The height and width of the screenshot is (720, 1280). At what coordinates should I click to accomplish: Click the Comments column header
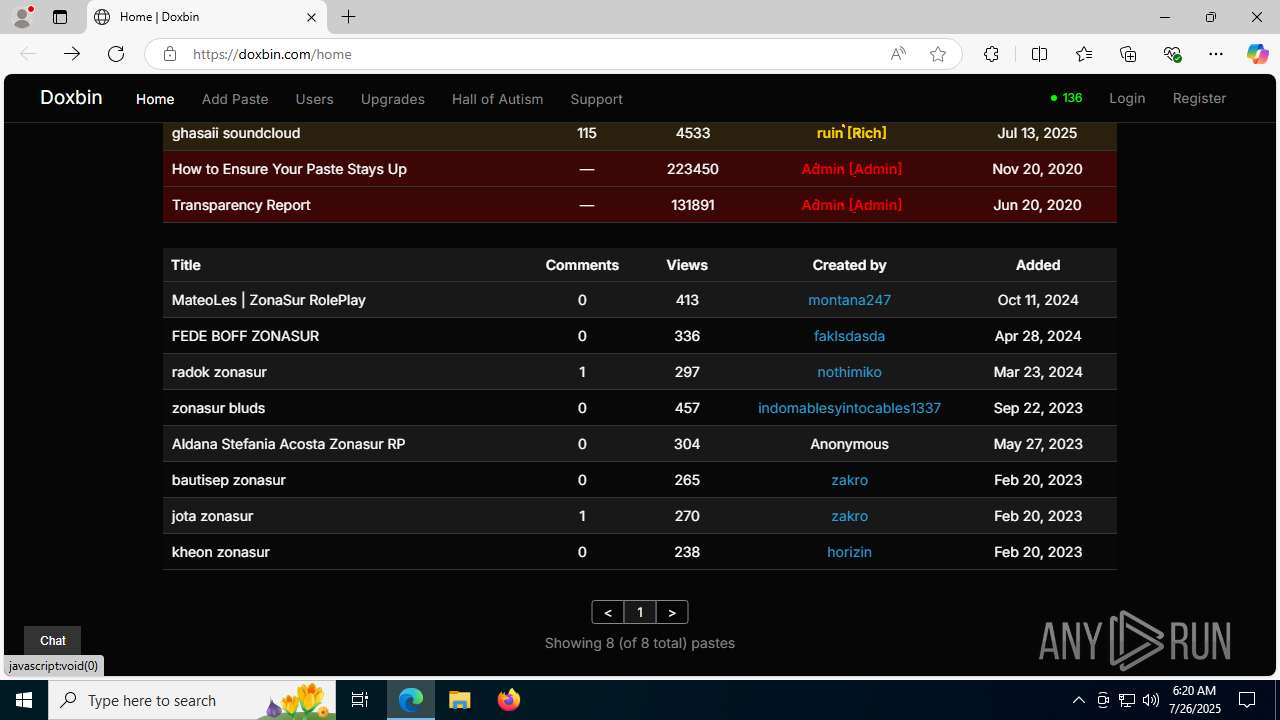(582, 265)
